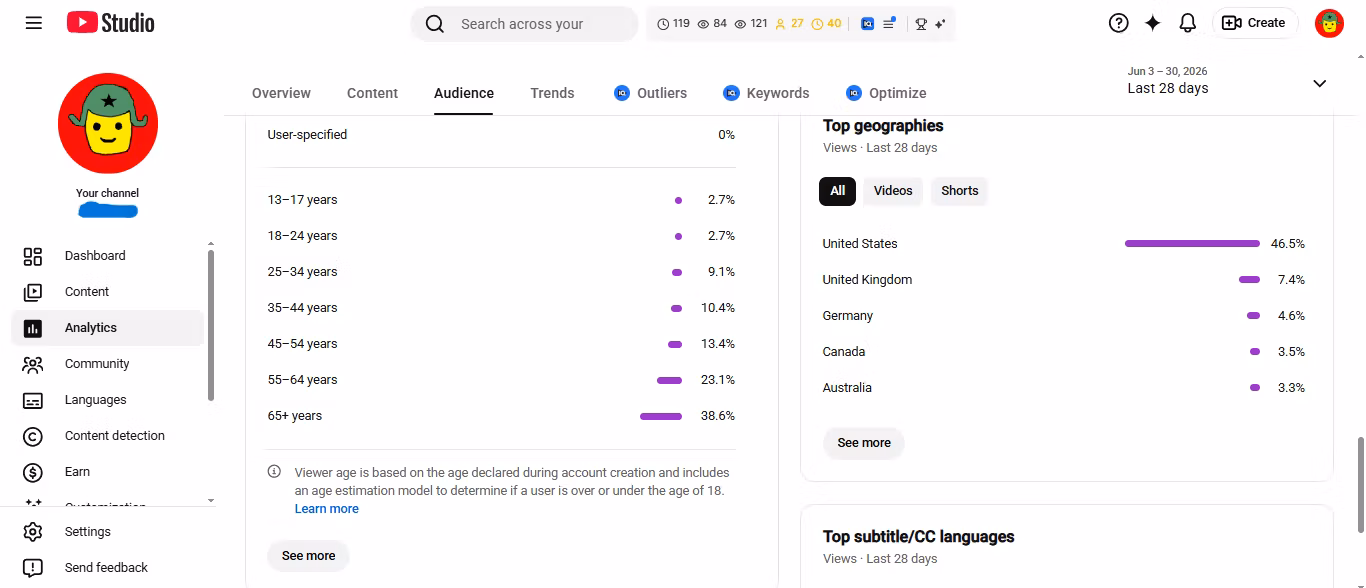Open the Learn more link

pos(326,509)
